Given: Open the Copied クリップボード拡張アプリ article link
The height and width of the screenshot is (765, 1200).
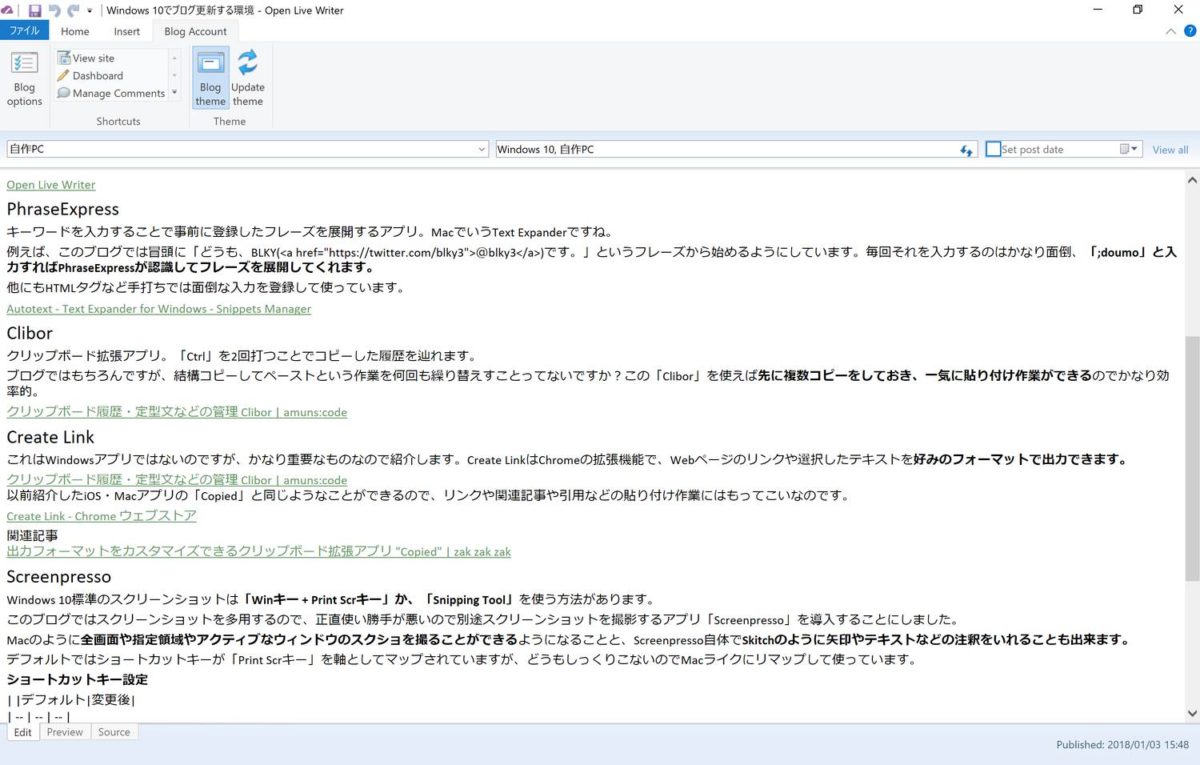Looking at the screenshot, I should pyautogui.click(x=259, y=552).
